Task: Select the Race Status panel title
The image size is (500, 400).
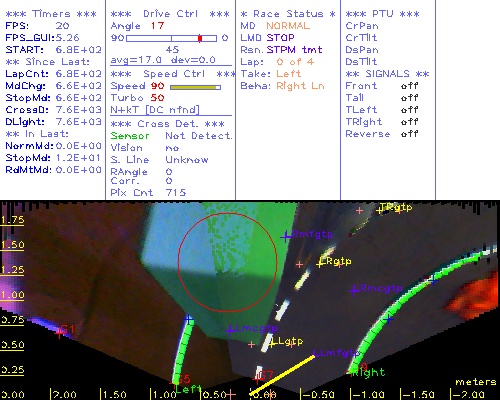Action: (x=288, y=14)
